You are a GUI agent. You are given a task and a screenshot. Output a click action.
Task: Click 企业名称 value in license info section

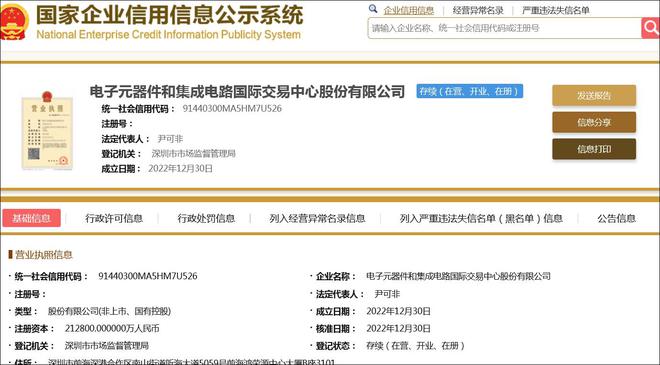pos(458,276)
